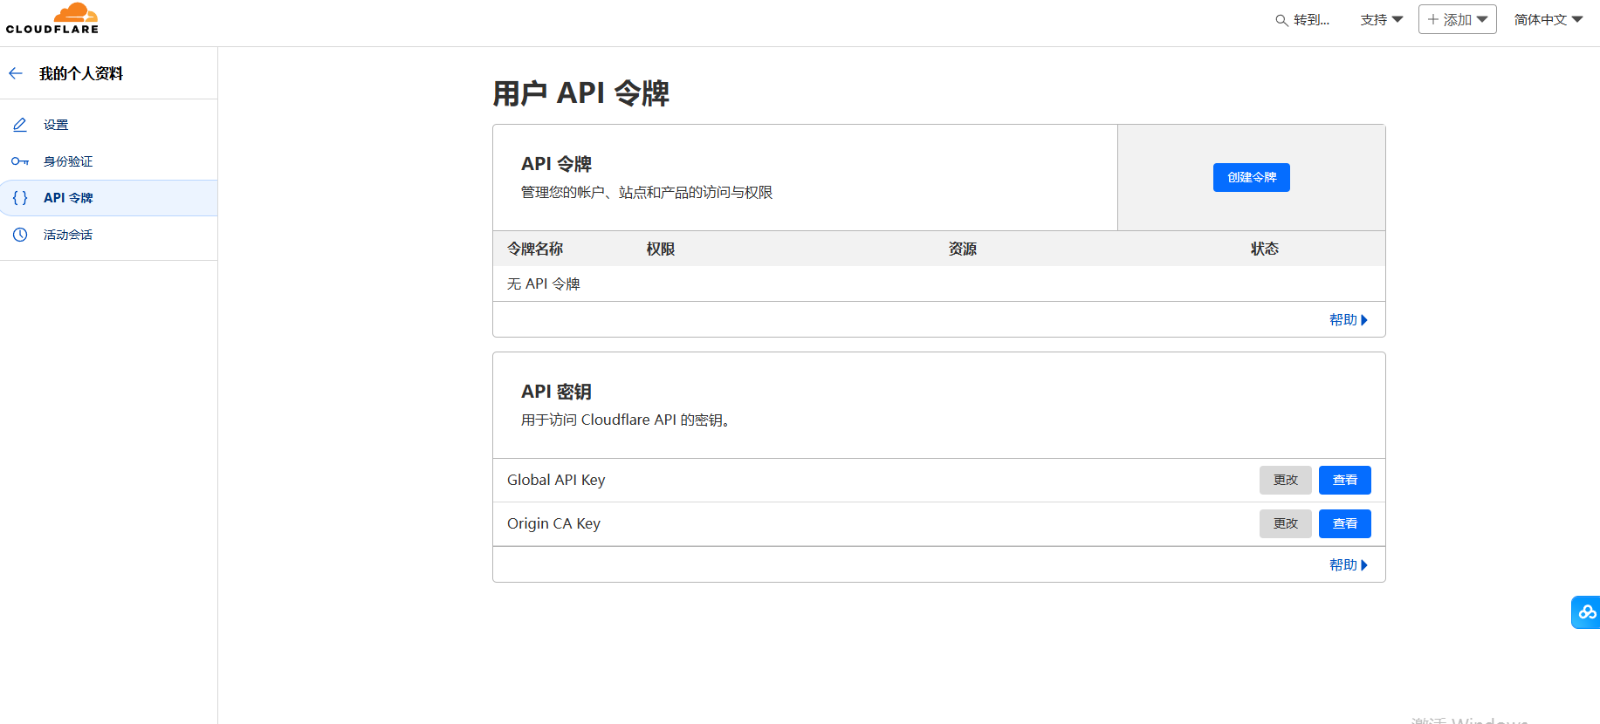Image resolution: width=1600 pixels, height=724 pixels.
Task: Click the Cloudflare logo
Action: (x=52, y=19)
